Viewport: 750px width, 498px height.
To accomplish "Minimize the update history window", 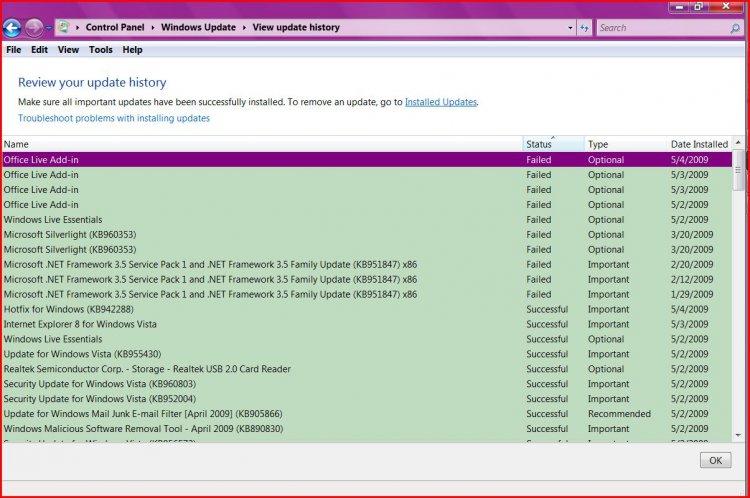I will (678, 7).
